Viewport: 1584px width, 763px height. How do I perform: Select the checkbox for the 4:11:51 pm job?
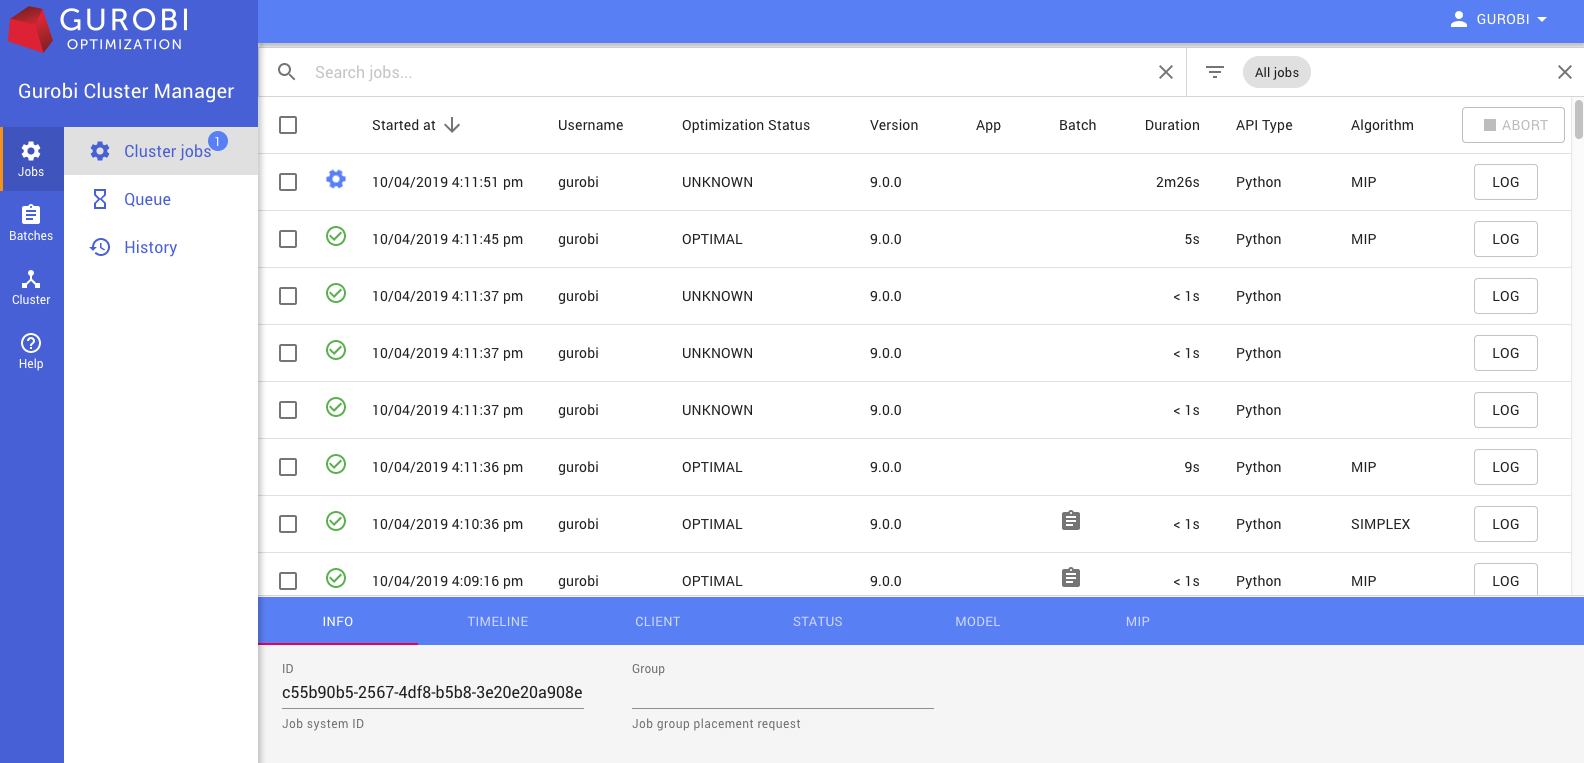tap(288, 182)
